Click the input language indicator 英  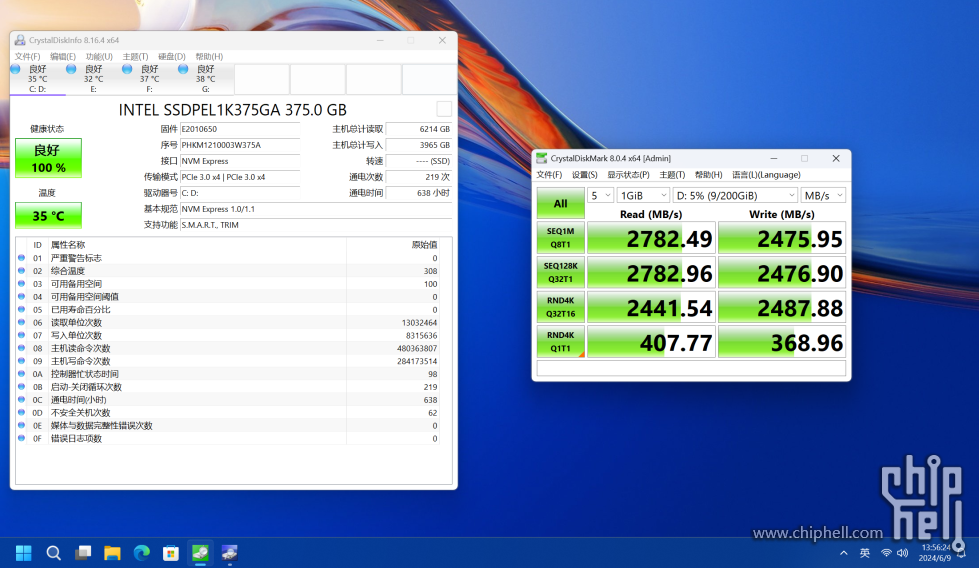(865, 553)
